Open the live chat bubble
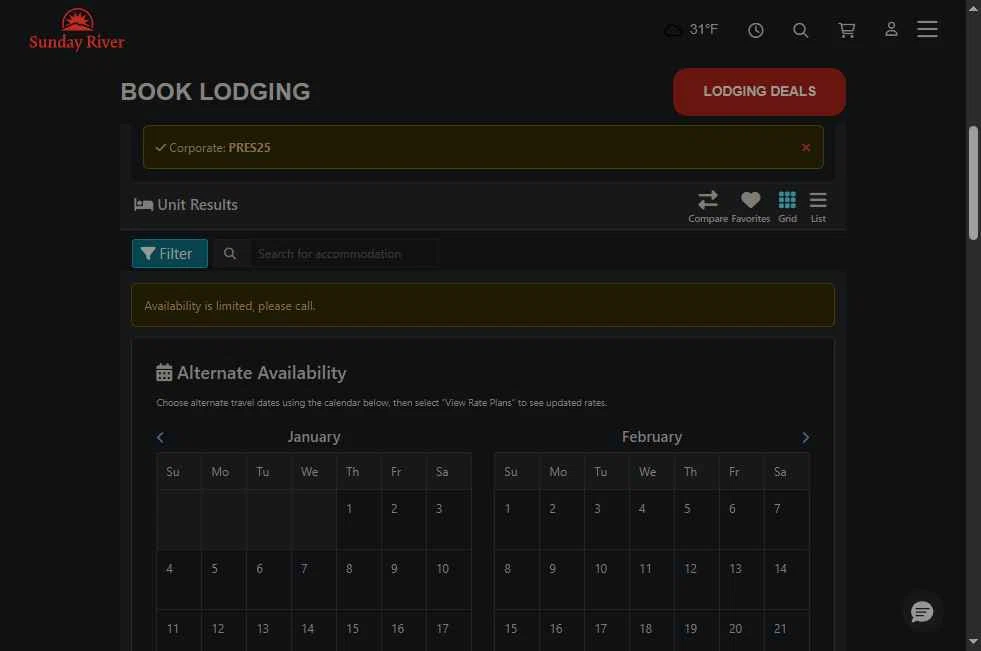Viewport: 981px width, 651px height. coord(922,612)
